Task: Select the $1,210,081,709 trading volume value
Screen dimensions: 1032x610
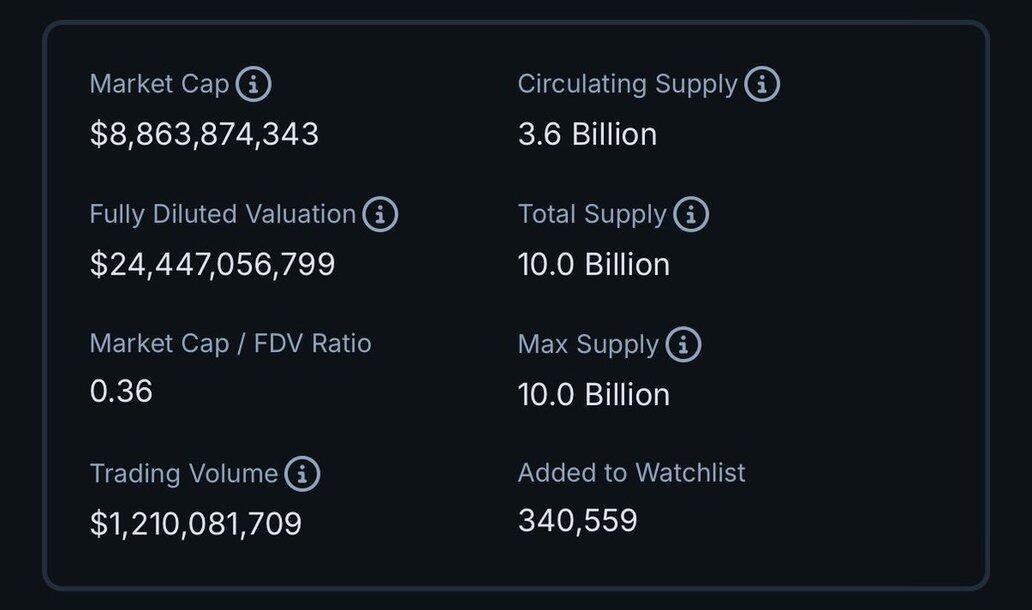Action: 196,523
